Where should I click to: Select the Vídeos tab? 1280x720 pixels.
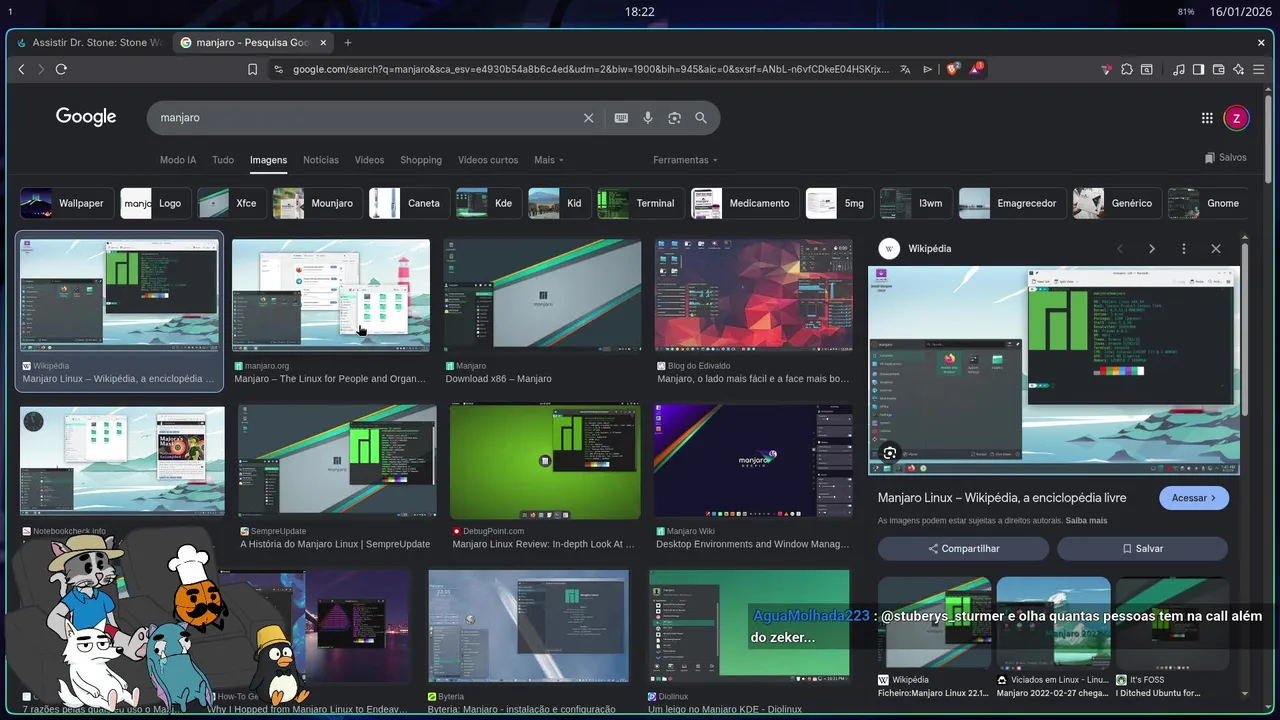pyautogui.click(x=369, y=160)
